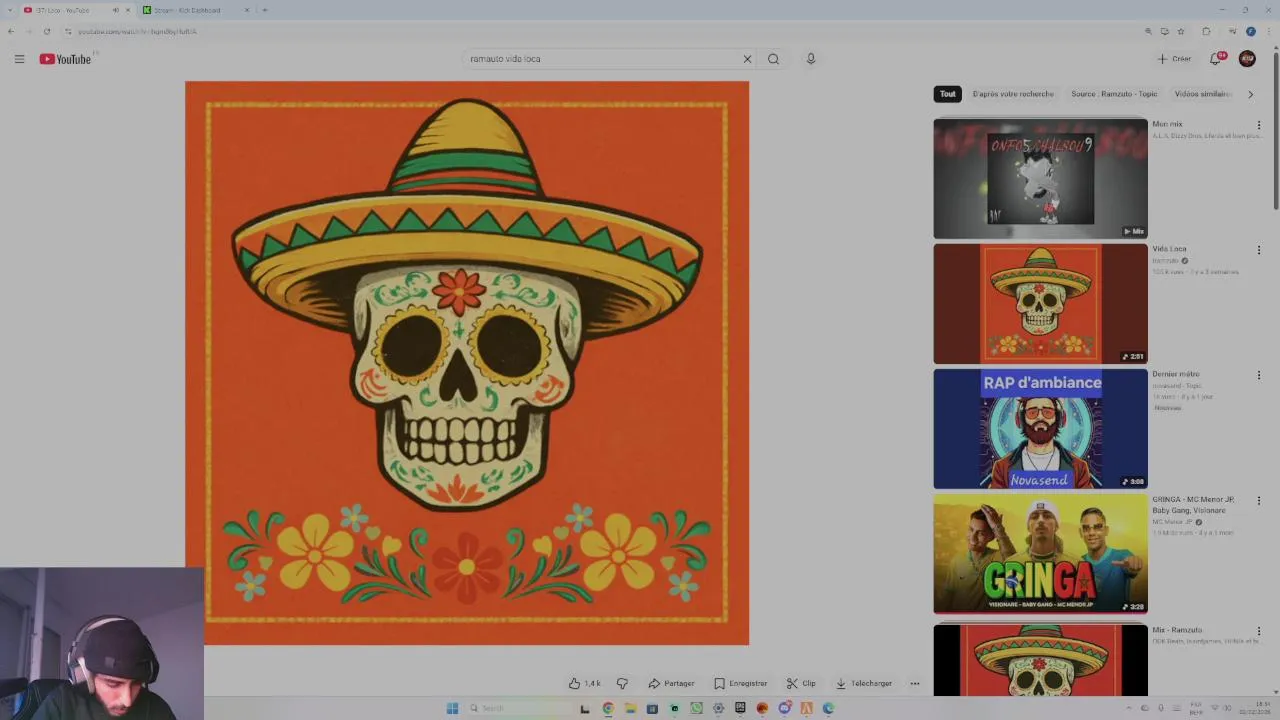Viewport: 1280px width, 720px height.
Task: Start voice search with the microphone
Action: (x=811, y=59)
